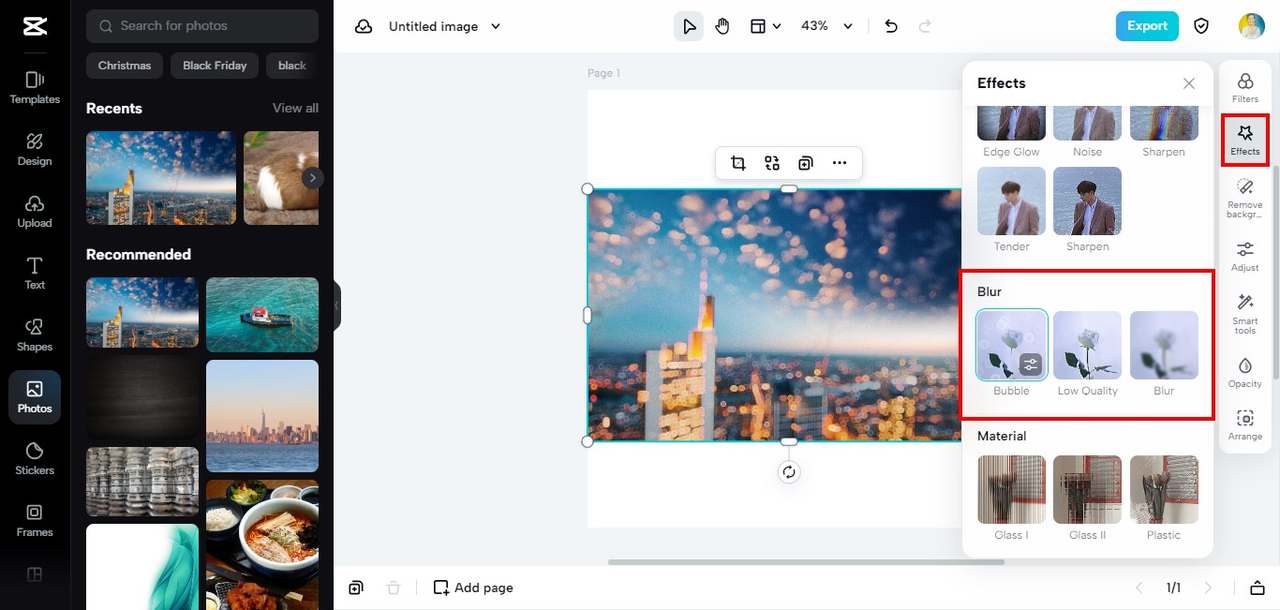Open the Arrange panel

[x=1245, y=425]
